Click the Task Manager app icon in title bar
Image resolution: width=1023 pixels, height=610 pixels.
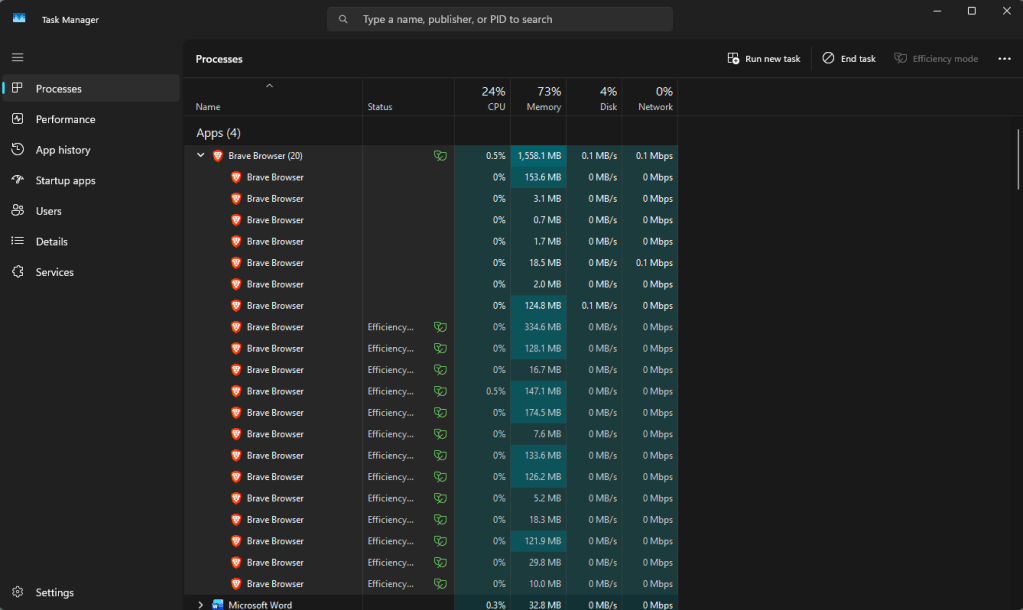click(19, 18)
